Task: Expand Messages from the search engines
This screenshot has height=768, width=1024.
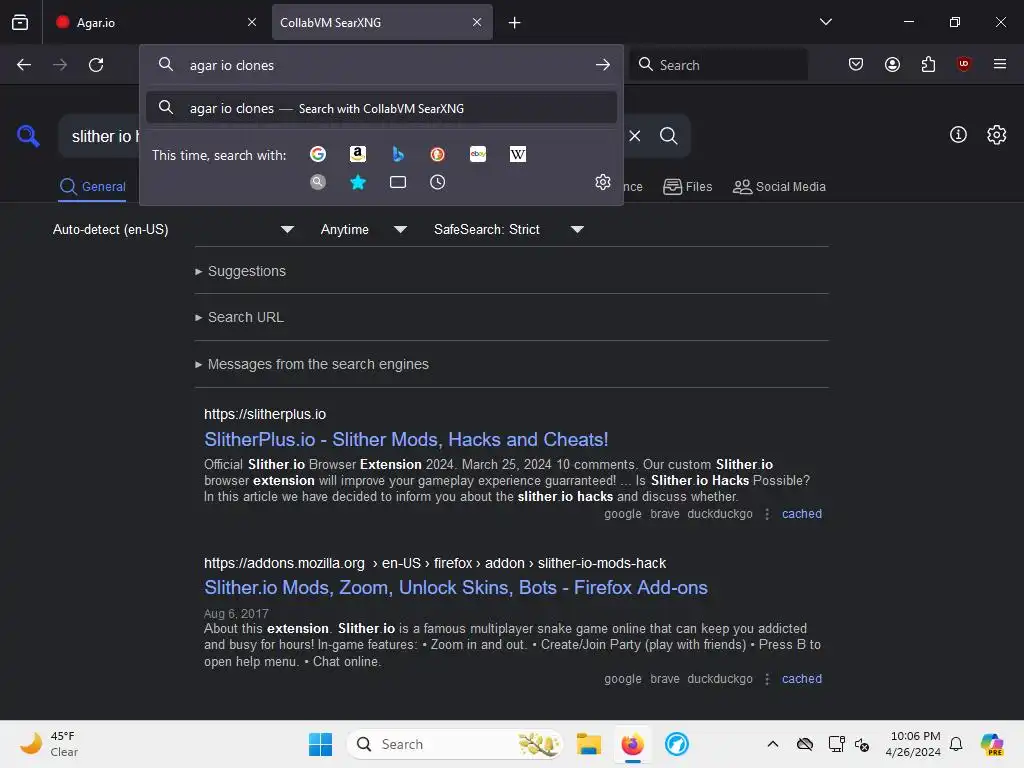Action: click(312, 364)
